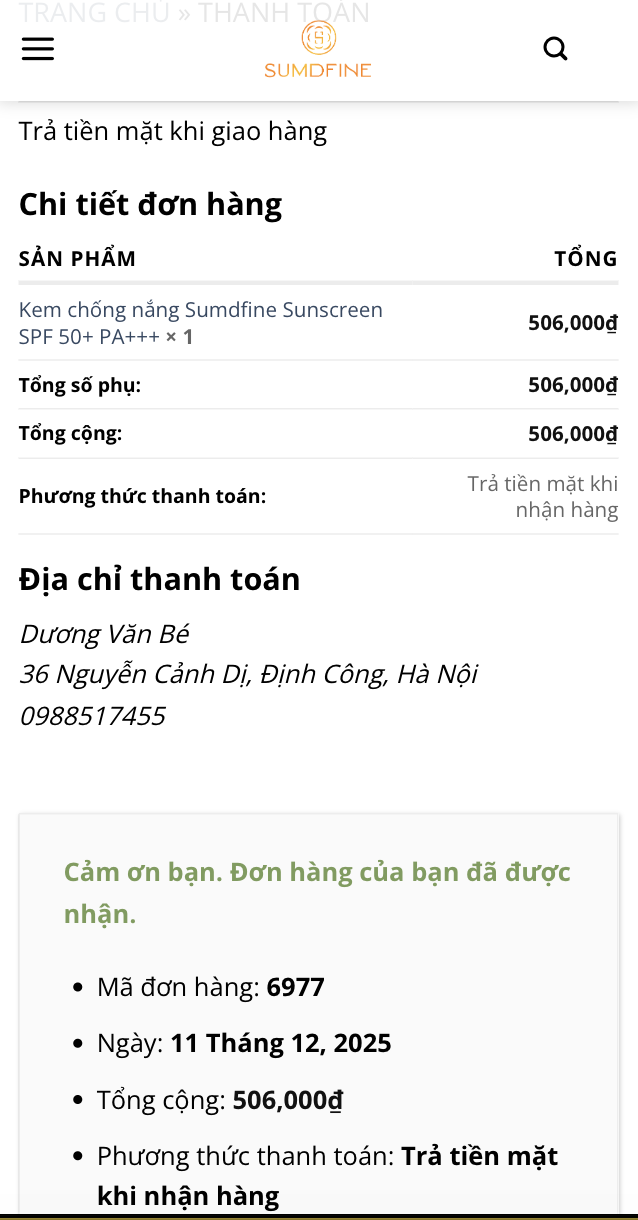
Task: Click the Chi tiết đơn hàng section heading
Action: click(x=150, y=204)
